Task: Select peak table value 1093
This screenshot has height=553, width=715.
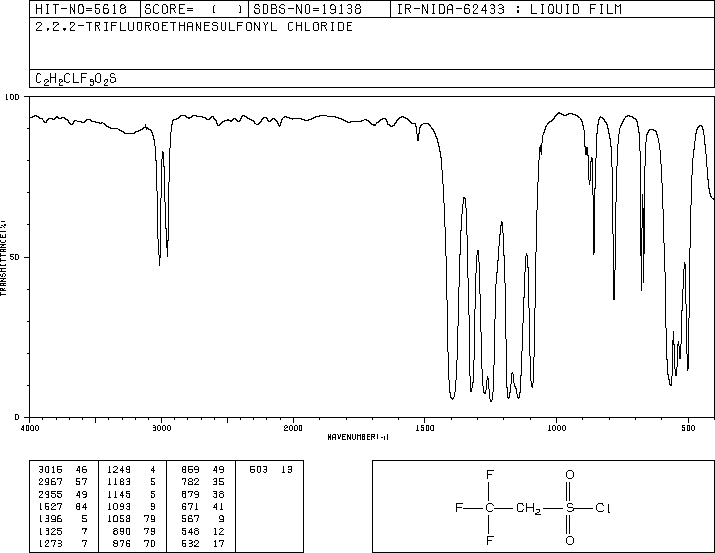Action: pos(119,506)
